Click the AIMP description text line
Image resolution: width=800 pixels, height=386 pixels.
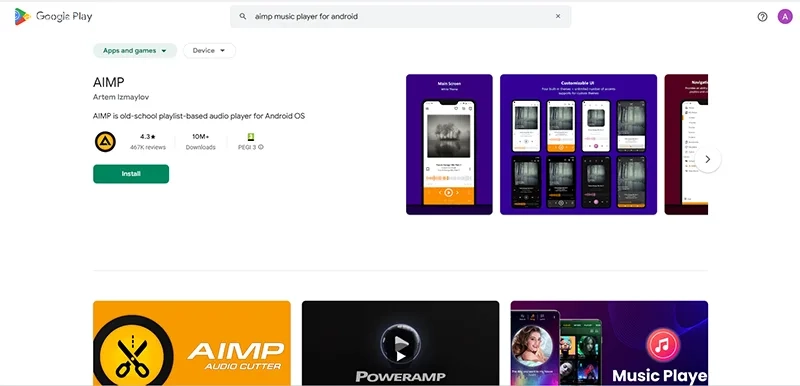199,116
